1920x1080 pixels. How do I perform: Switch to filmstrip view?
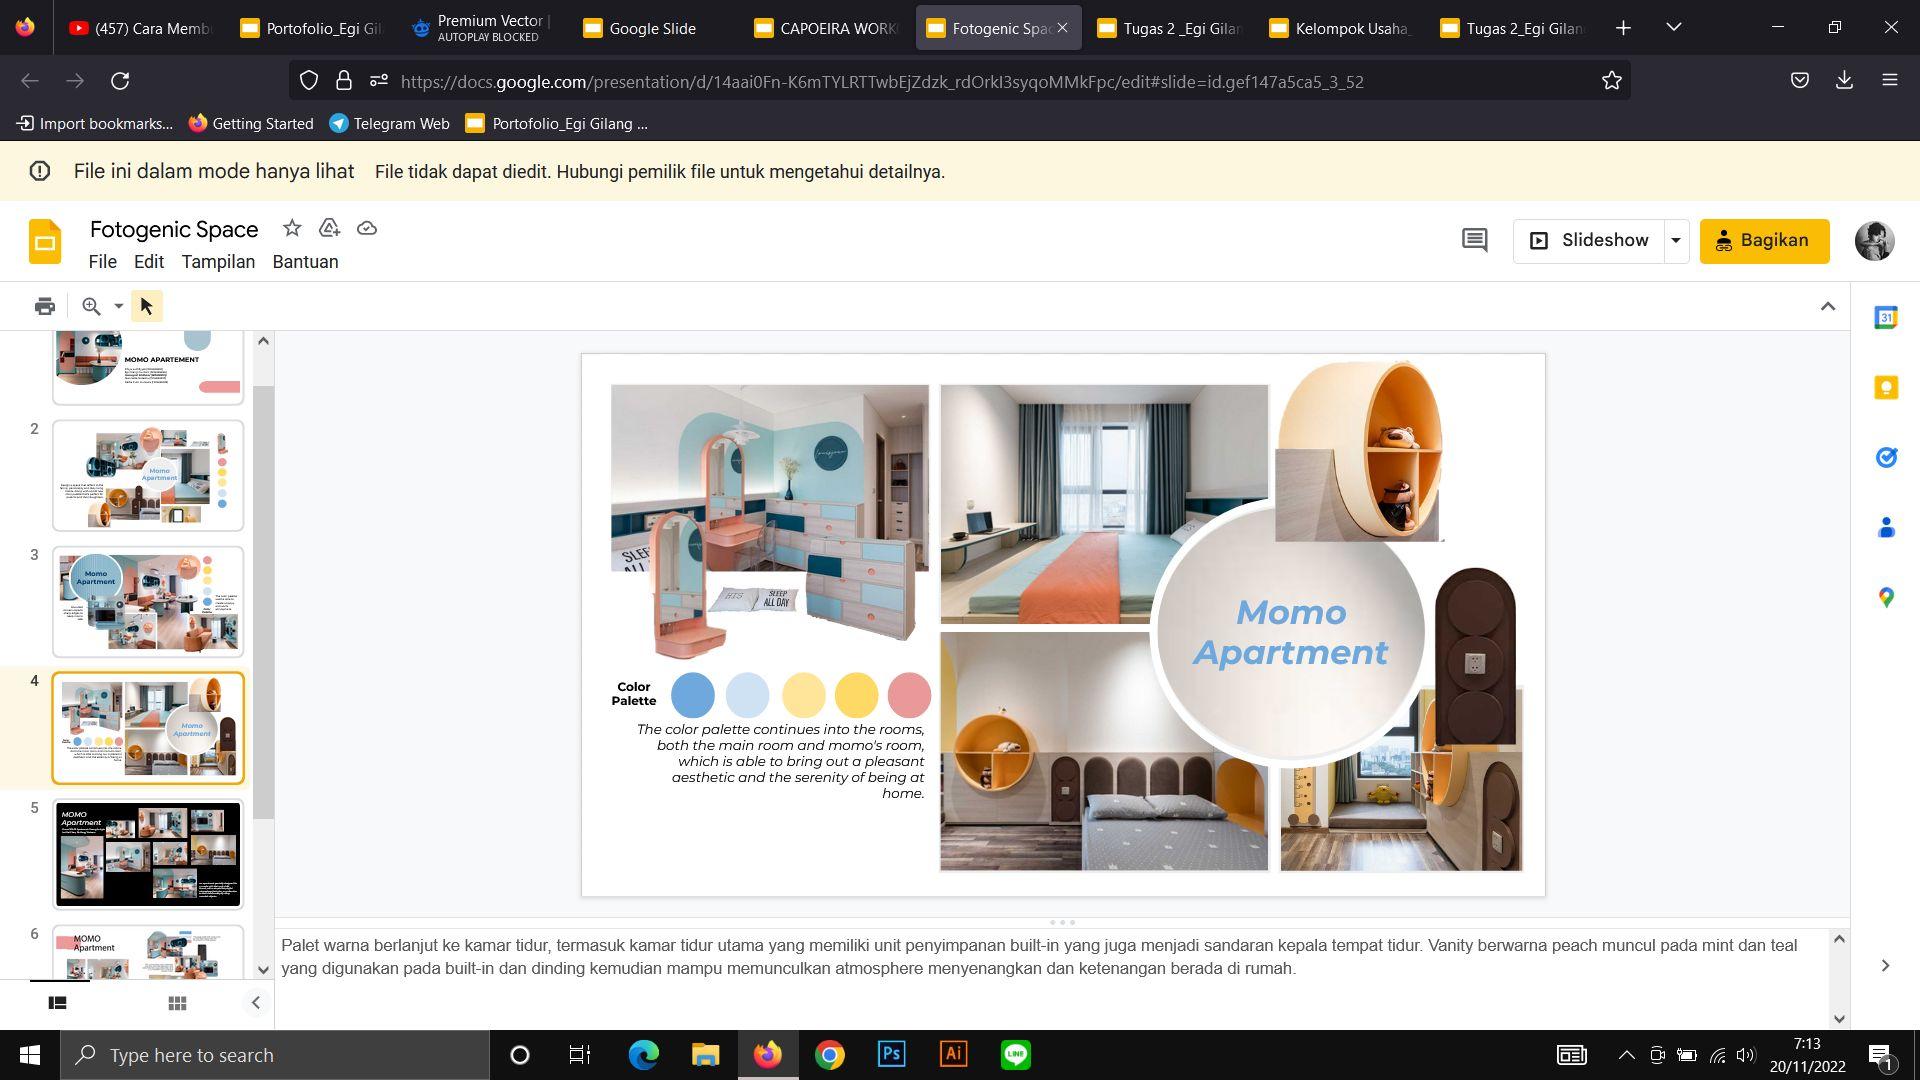(57, 1003)
